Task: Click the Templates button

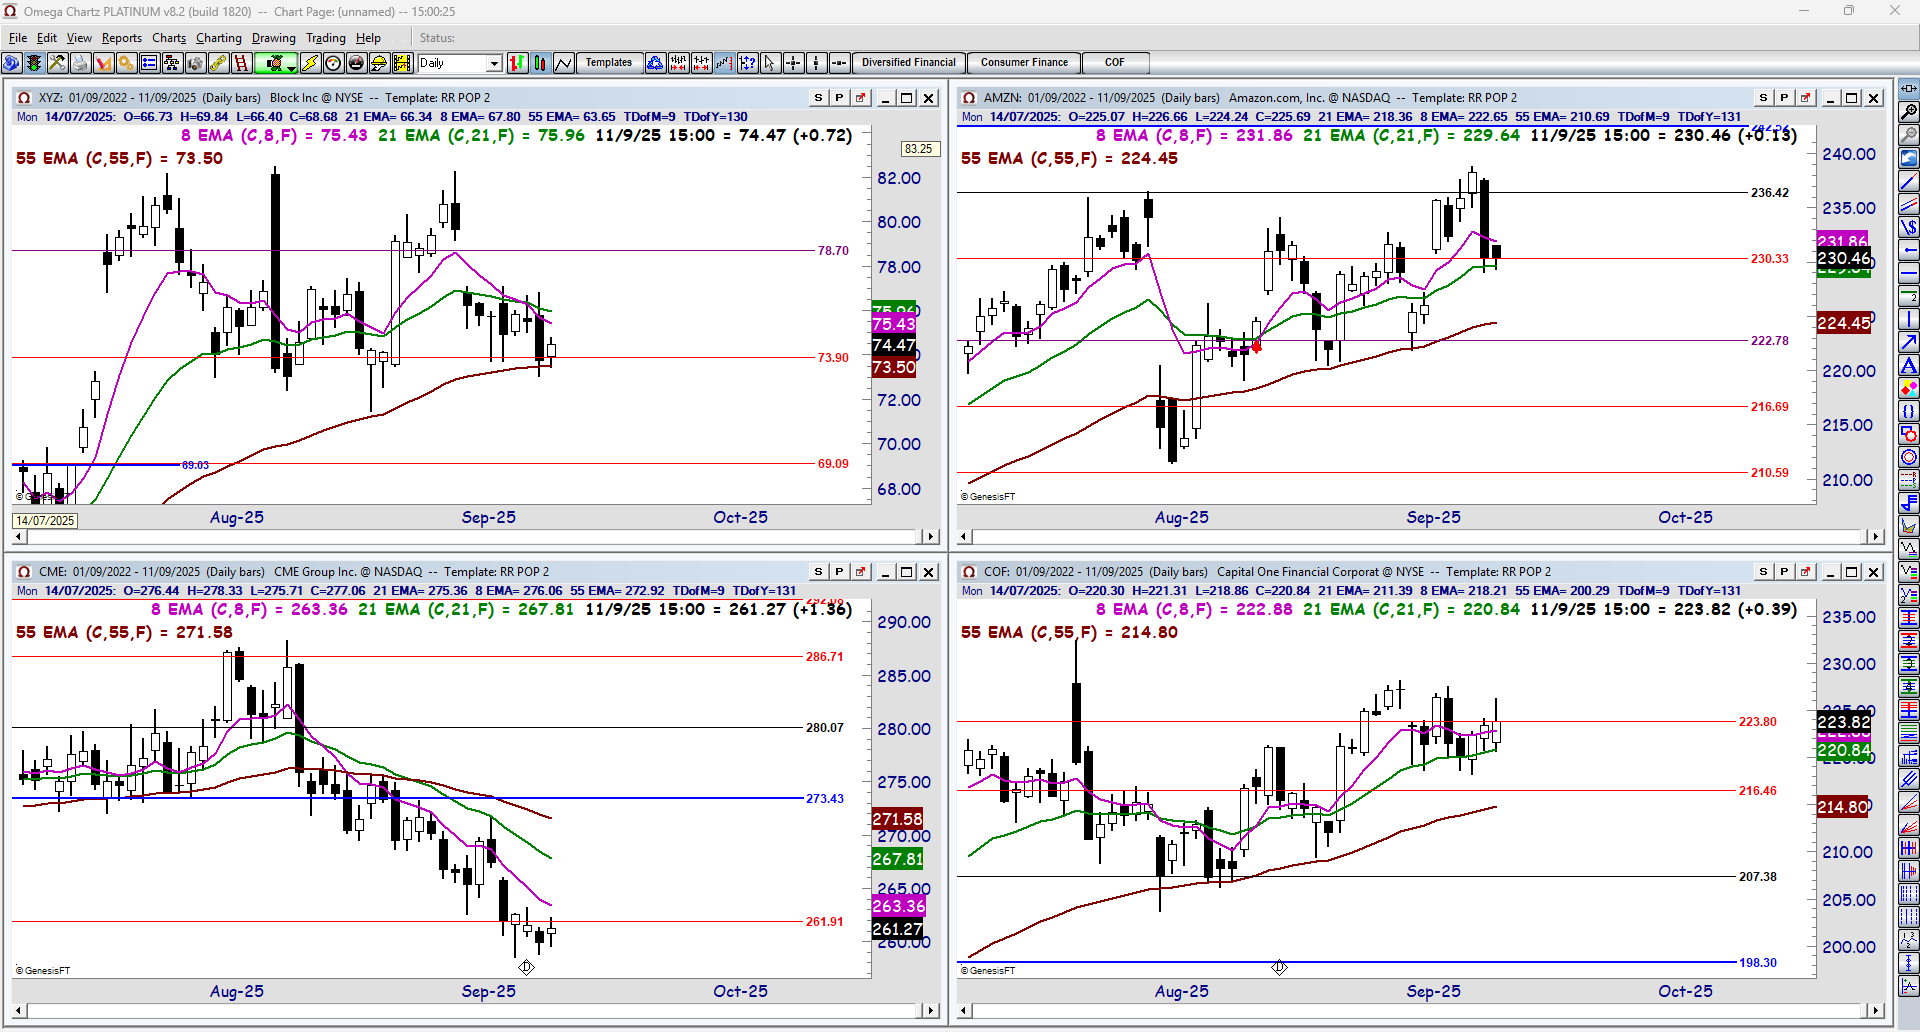Action: [x=609, y=63]
